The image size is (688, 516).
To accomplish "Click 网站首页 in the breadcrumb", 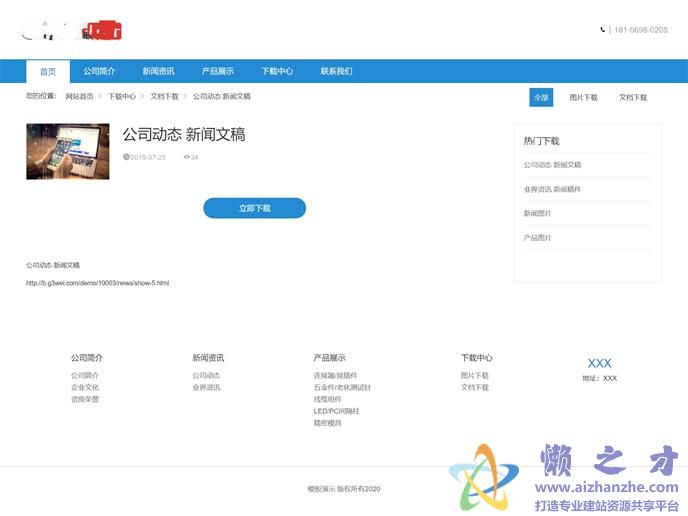I will (x=80, y=97).
